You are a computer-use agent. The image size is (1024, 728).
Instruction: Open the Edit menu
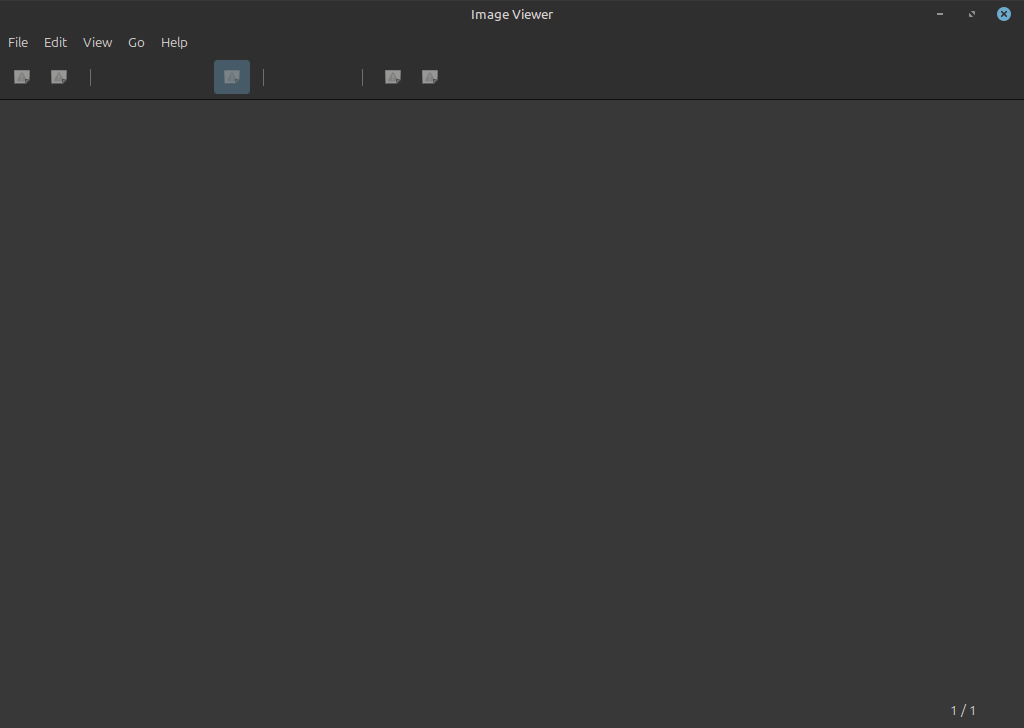(x=55, y=42)
